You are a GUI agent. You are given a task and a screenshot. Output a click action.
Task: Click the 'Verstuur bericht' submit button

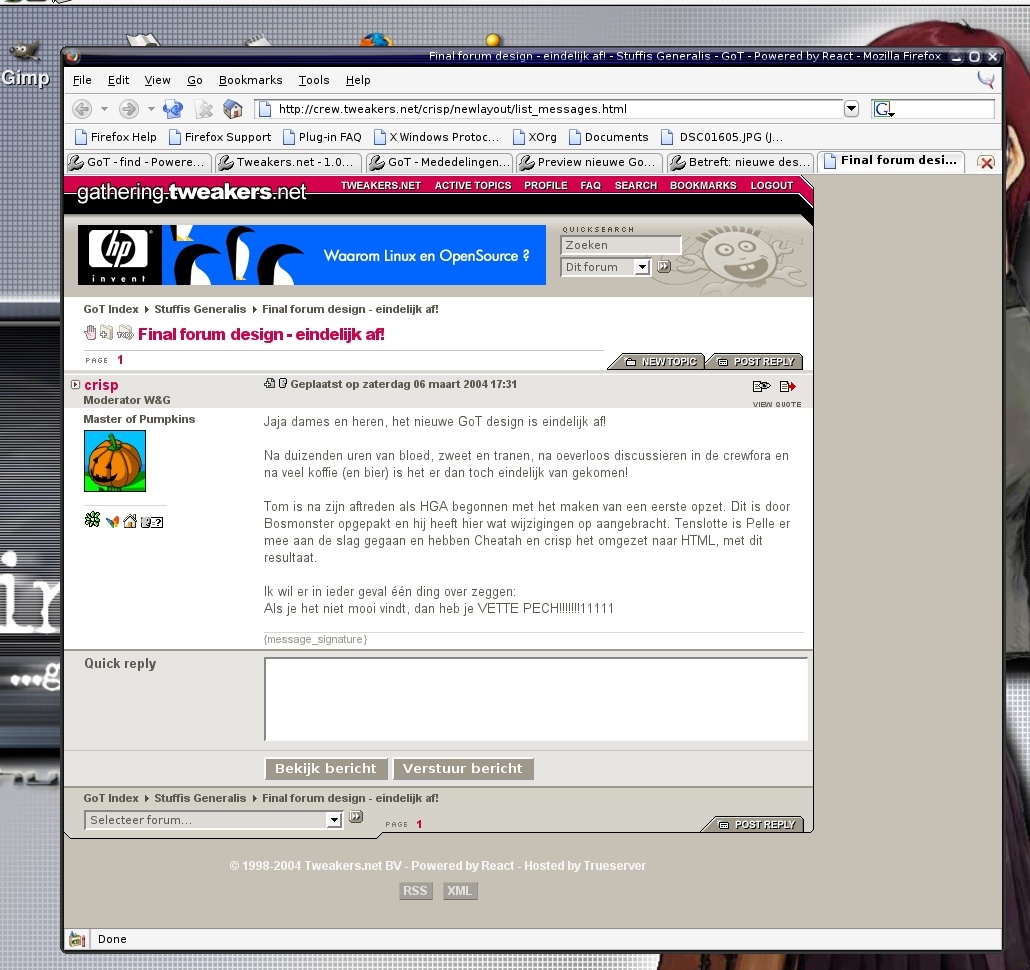click(462, 768)
